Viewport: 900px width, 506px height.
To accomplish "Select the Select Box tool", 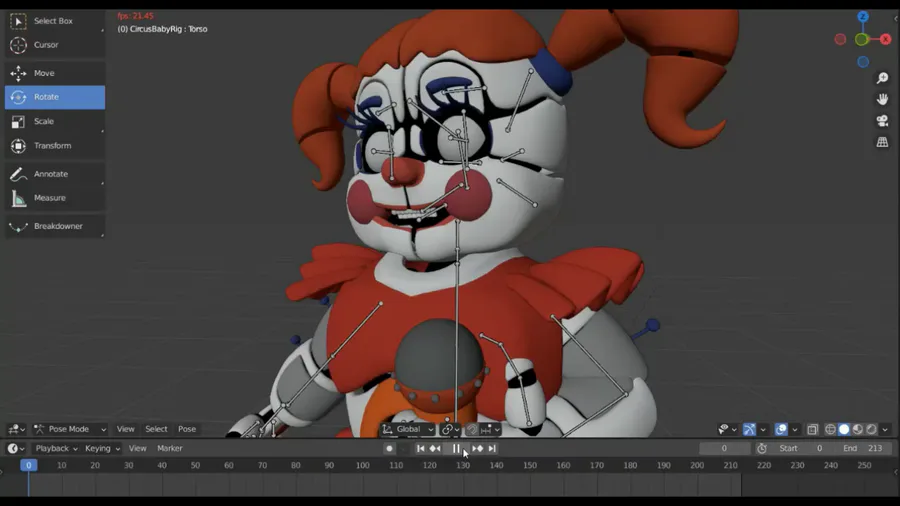I will (55, 21).
